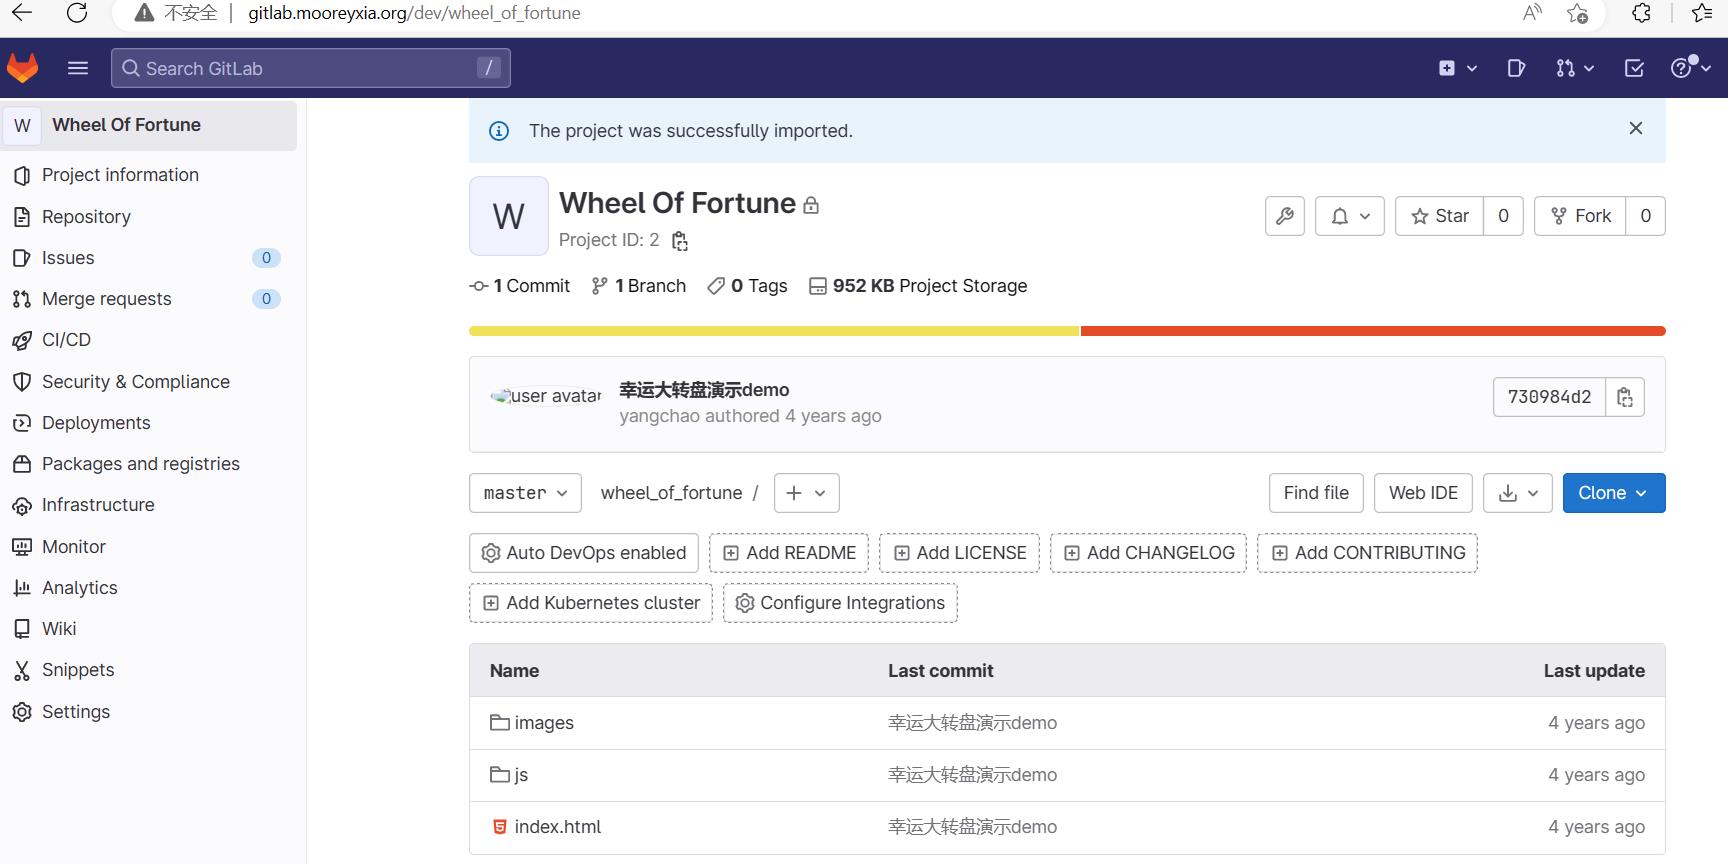Open the create new plus dropdown
Screen dimensions: 1728x864
coord(1458,68)
